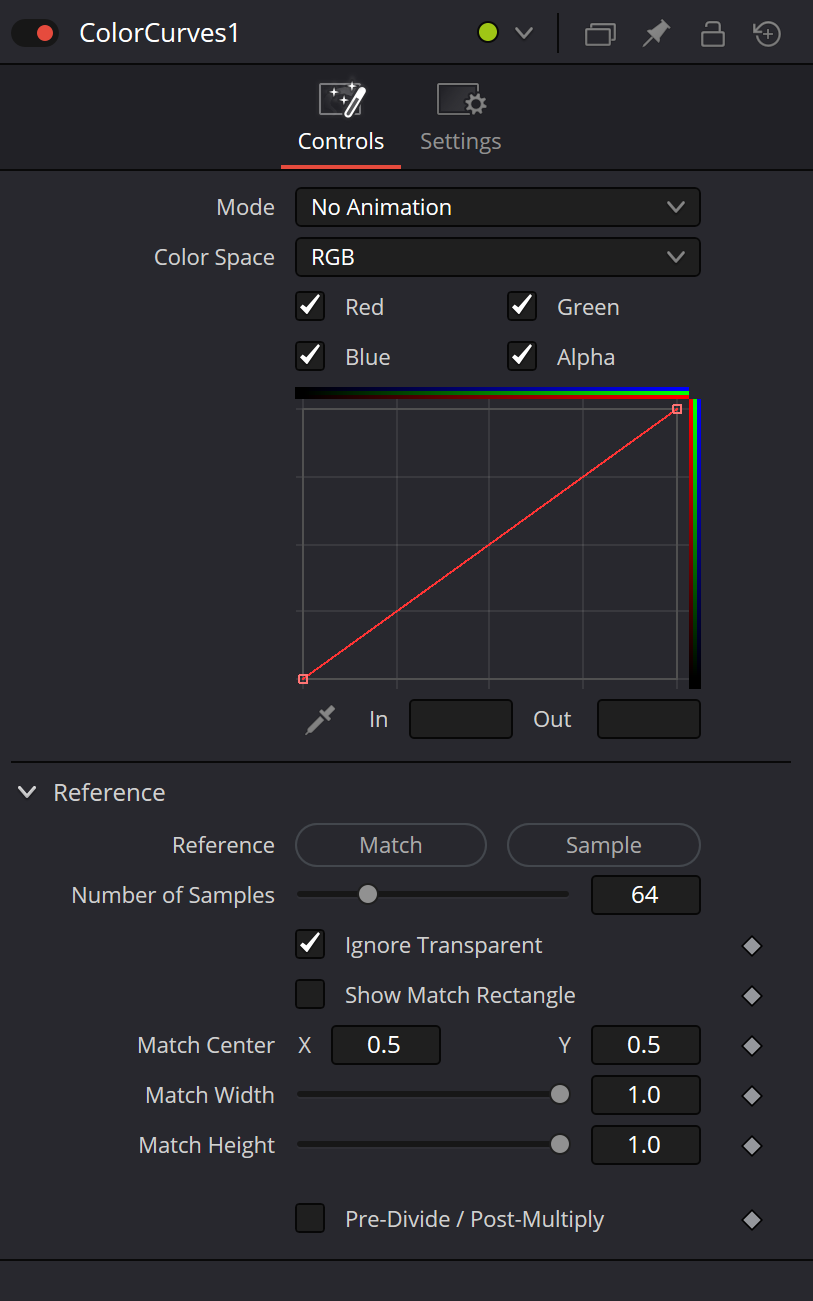813x1301 pixels.
Task: Select the top-right curve control point
Action: point(677,409)
